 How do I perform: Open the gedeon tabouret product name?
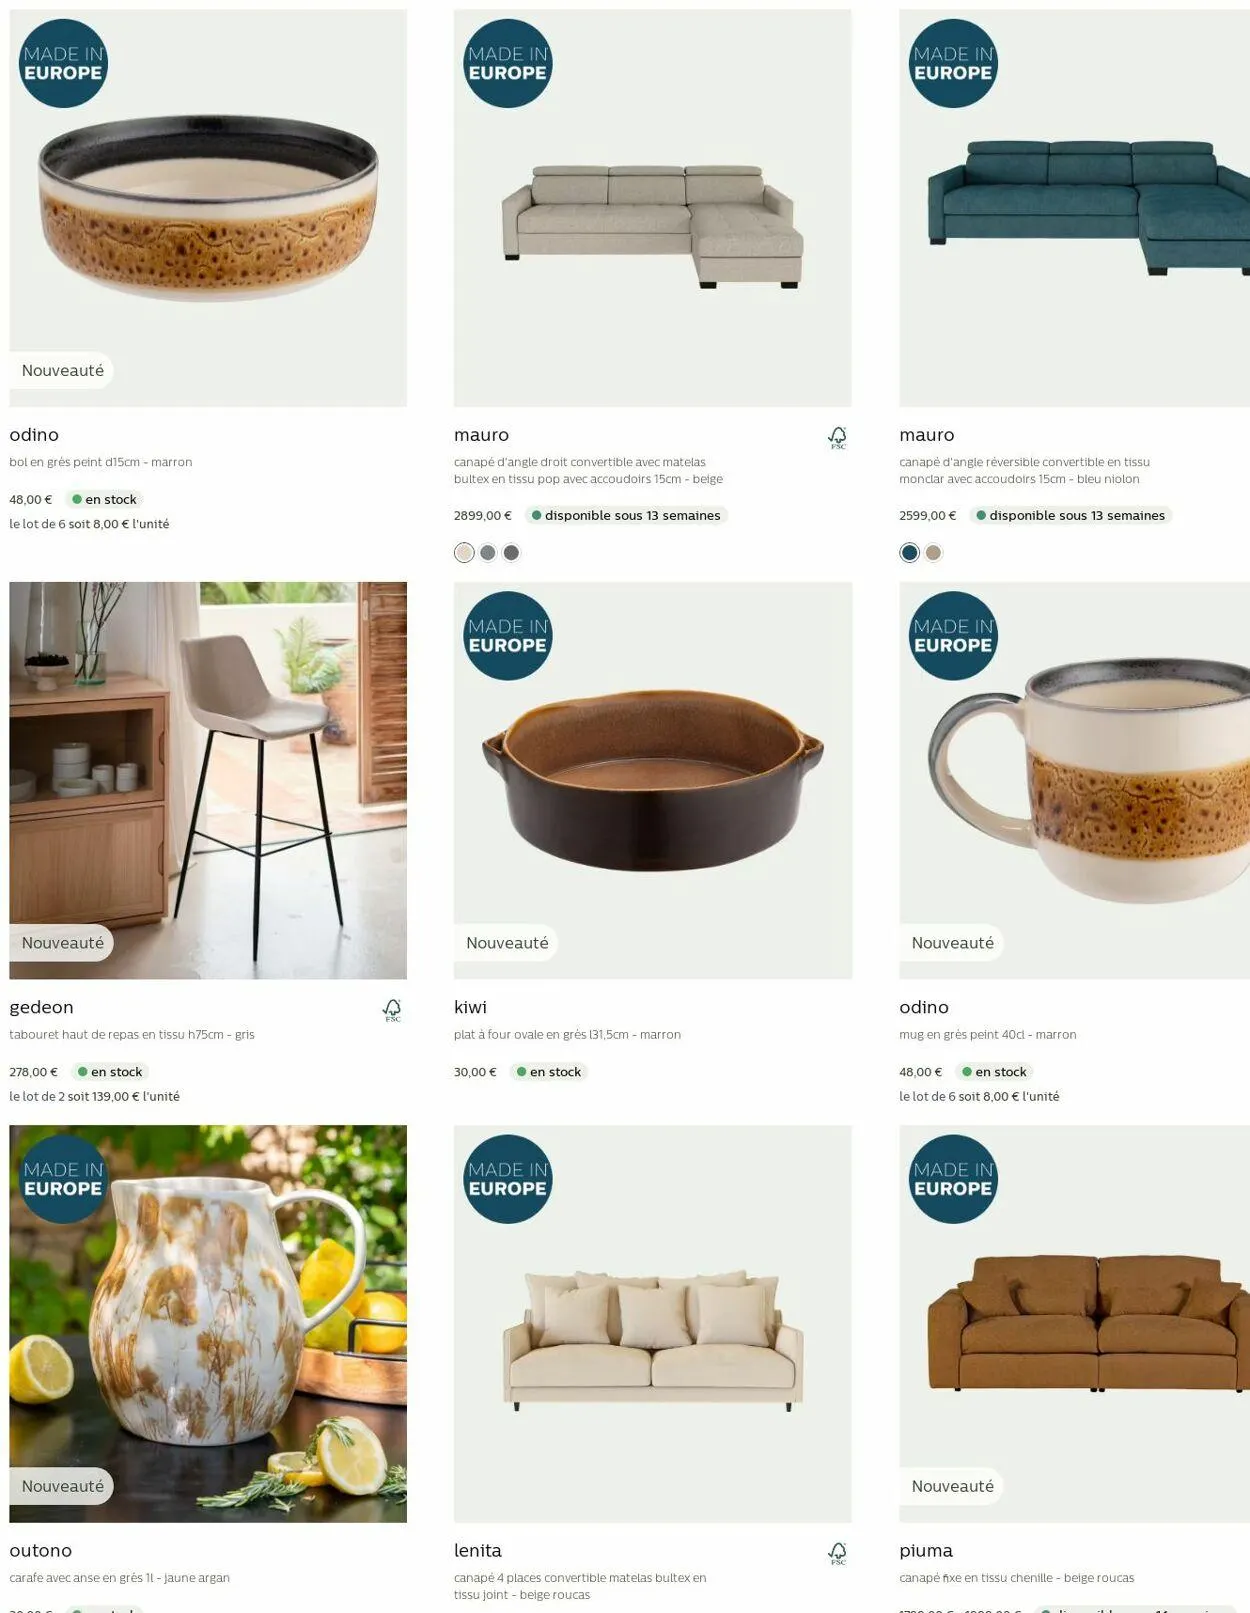(41, 1007)
